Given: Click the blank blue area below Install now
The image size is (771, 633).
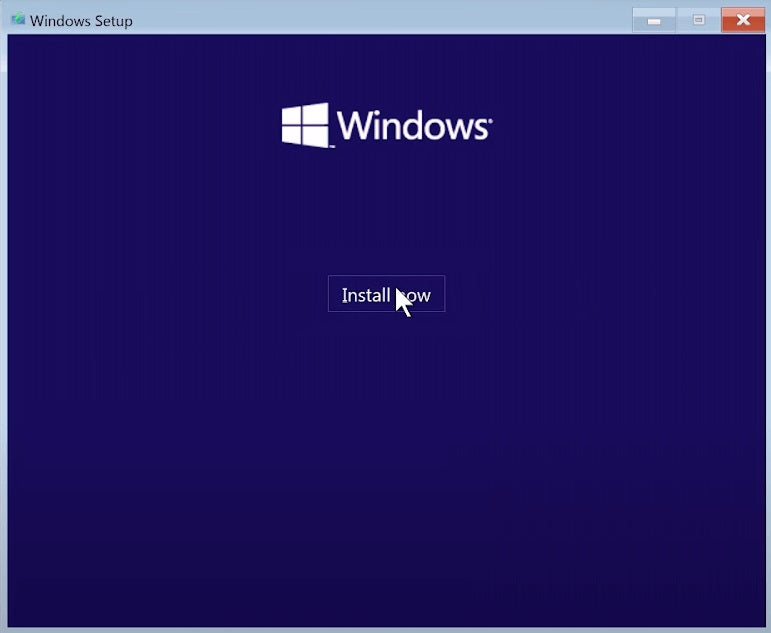Looking at the screenshot, I should pyautogui.click(x=386, y=450).
